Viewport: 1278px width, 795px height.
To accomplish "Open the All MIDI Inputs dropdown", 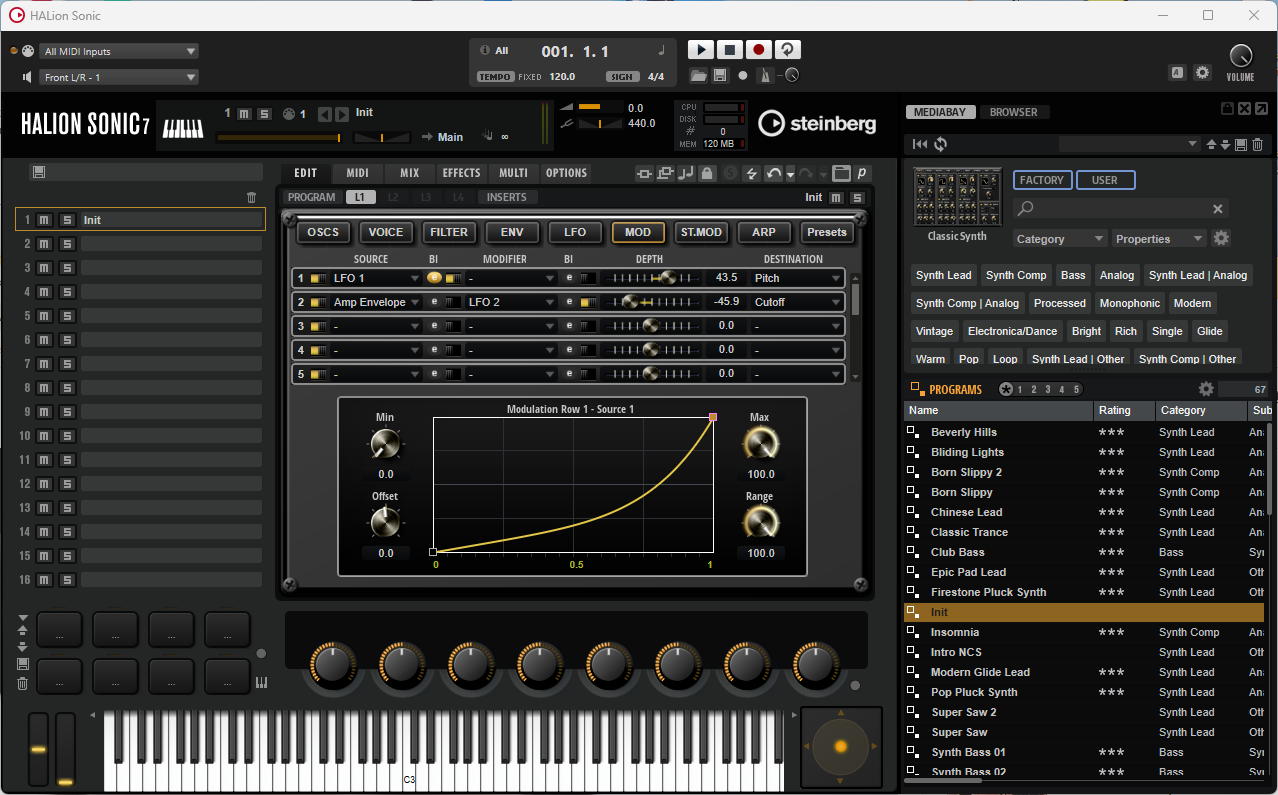I will click(120, 51).
